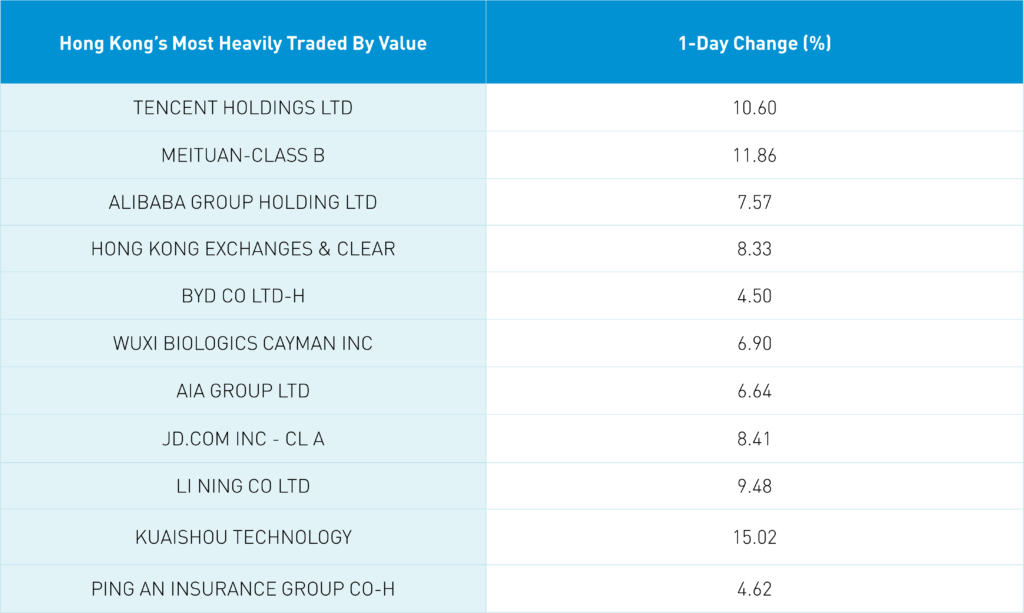1024x613 pixels.
Task: Click ALIBABA GROUP HOLDING LTD
Action: [243, 202]
